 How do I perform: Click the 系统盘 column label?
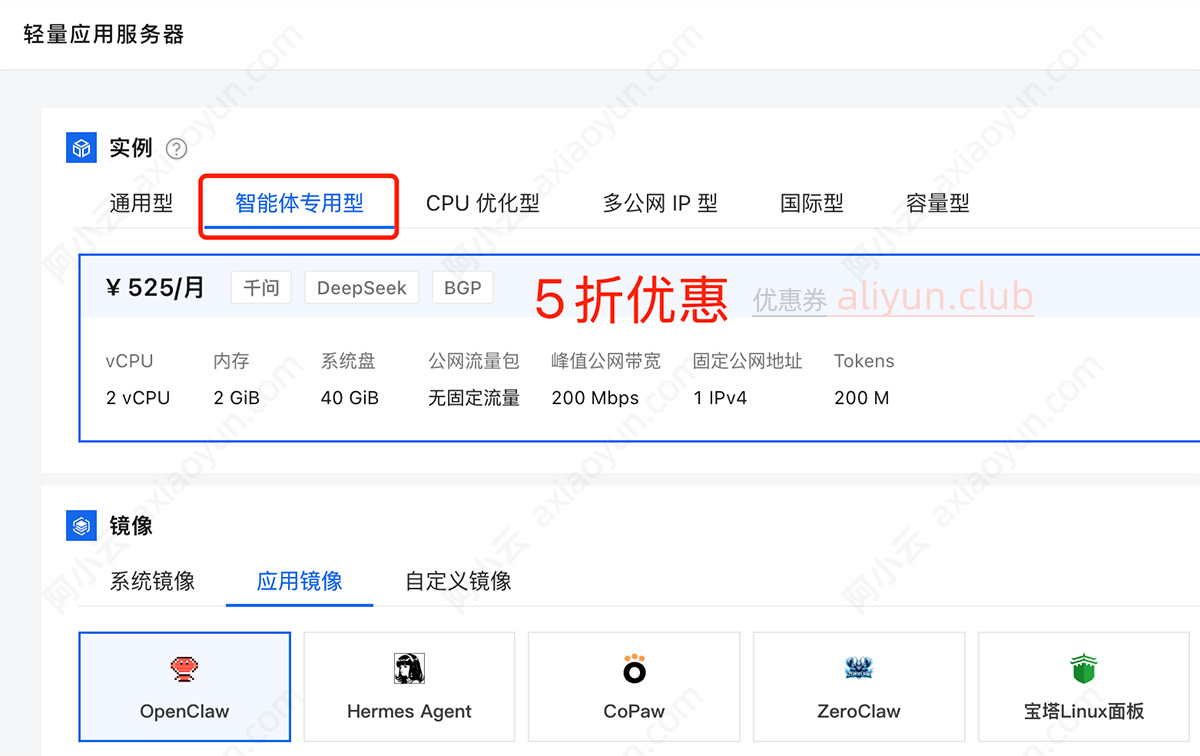[x=348, y=361]
